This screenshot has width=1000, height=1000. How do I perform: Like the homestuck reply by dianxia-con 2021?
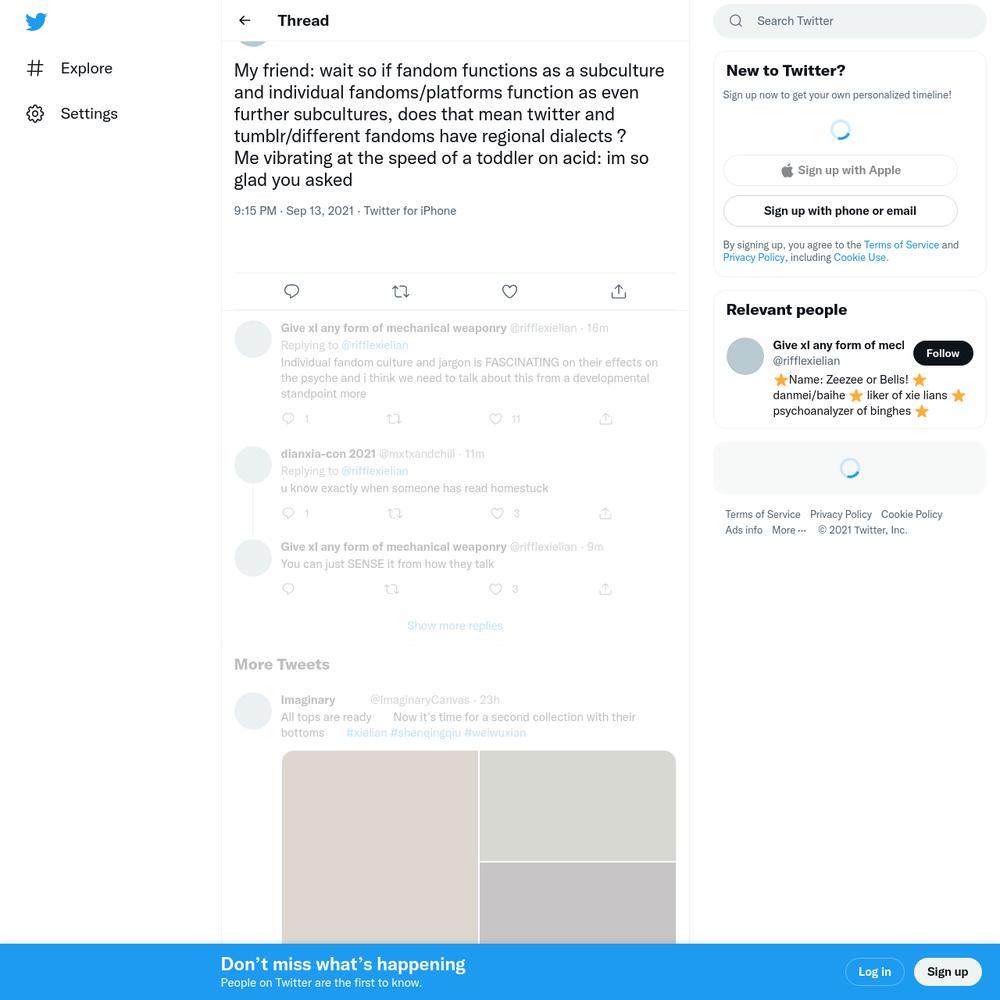[x=497, y=513]
